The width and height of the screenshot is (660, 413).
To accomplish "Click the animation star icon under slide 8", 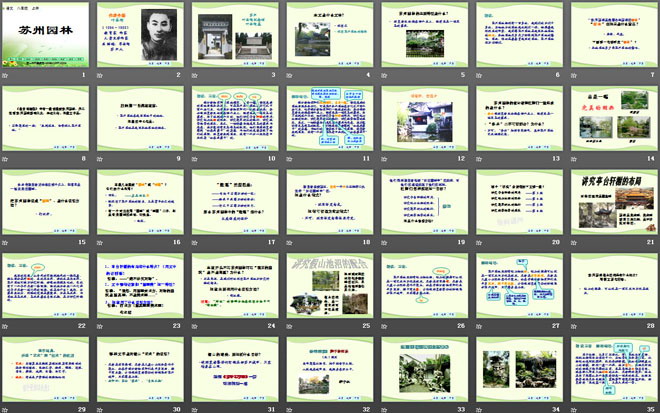I will coord(5,159).
